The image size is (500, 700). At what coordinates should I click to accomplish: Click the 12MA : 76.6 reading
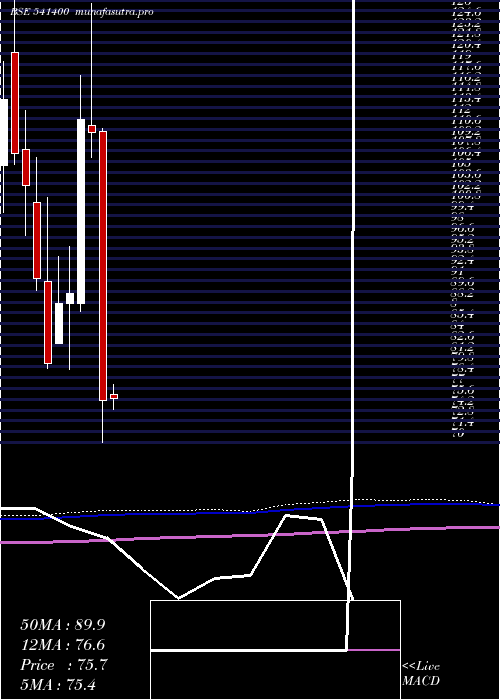pyautogui.click(x=63, y=645)
